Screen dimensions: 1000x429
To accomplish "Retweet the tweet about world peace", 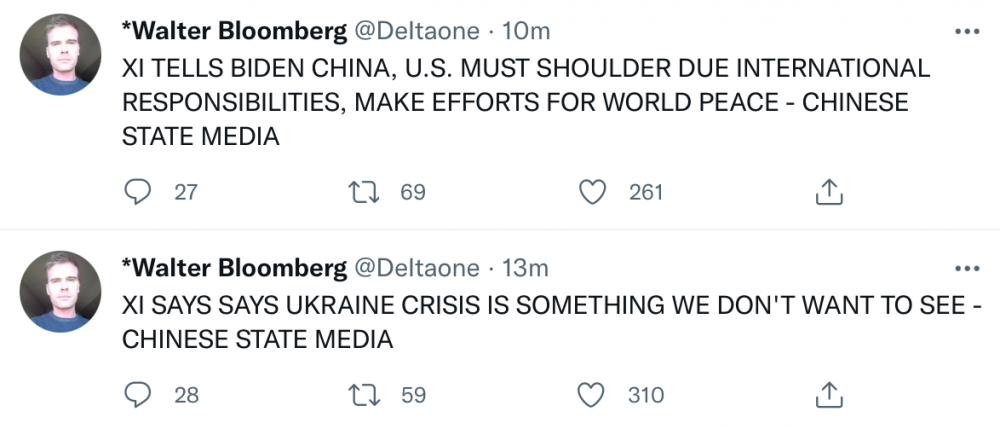I will [x=367, y=192].
